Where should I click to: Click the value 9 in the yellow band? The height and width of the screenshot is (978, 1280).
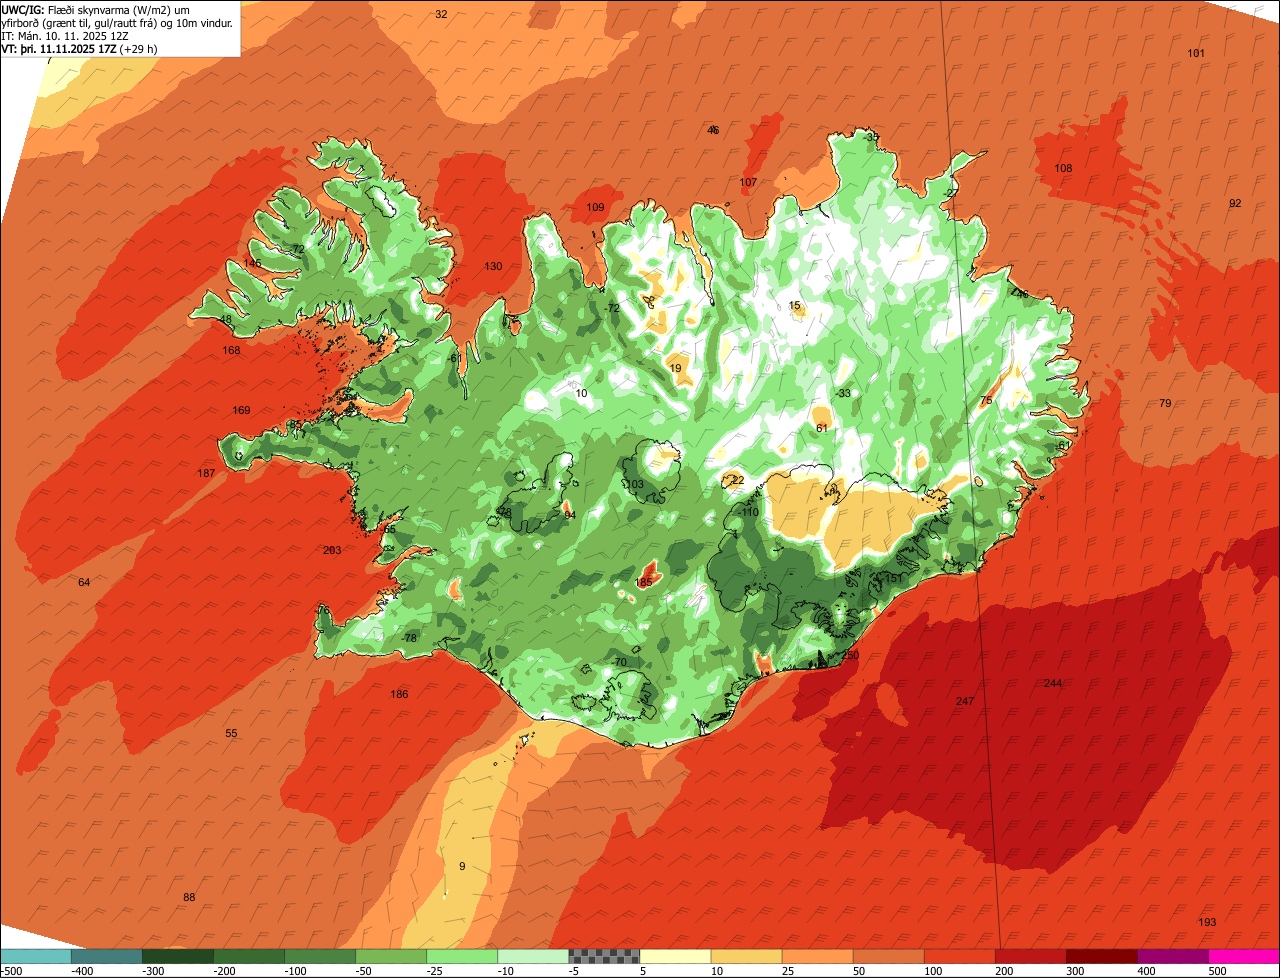tap(462, 866)
